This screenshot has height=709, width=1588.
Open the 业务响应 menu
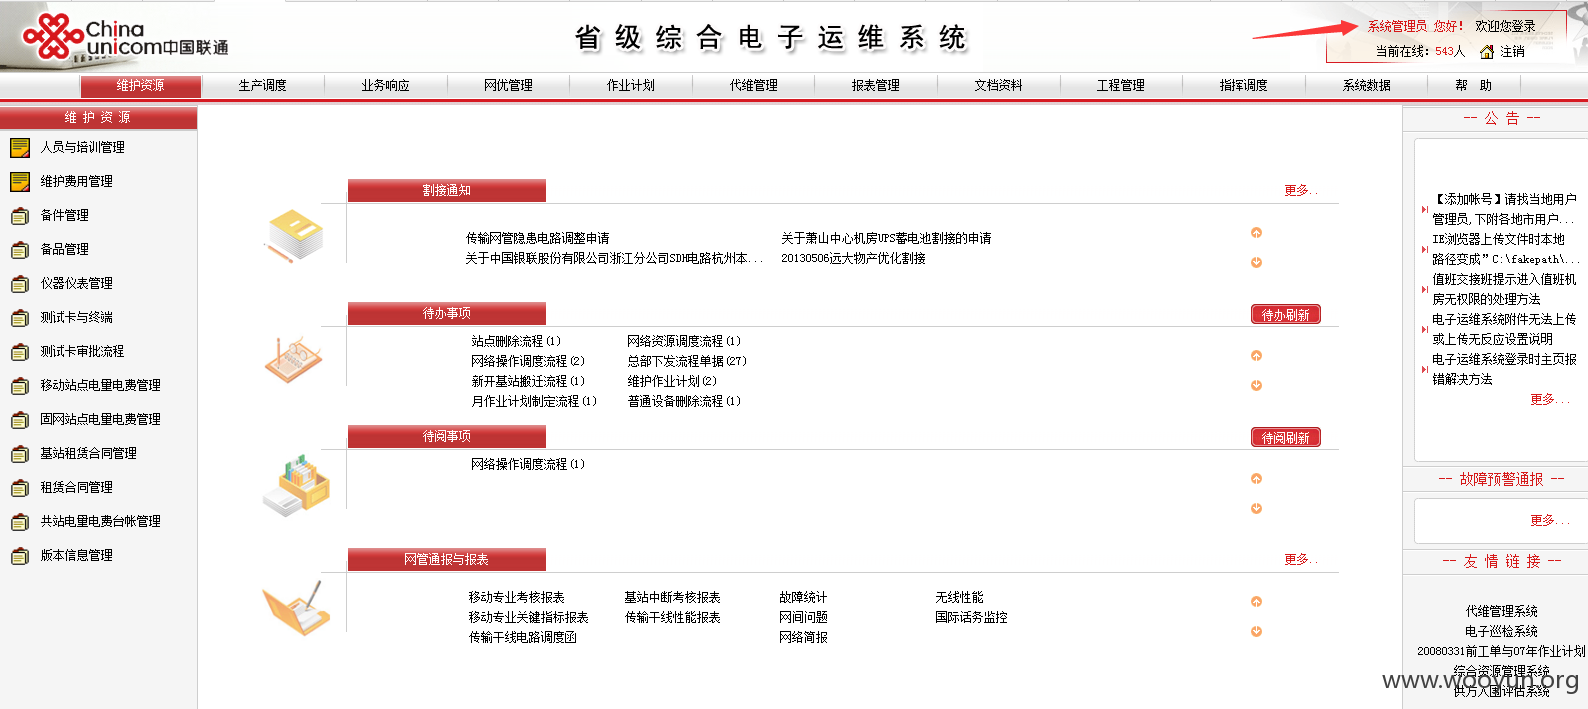[386, 86]
